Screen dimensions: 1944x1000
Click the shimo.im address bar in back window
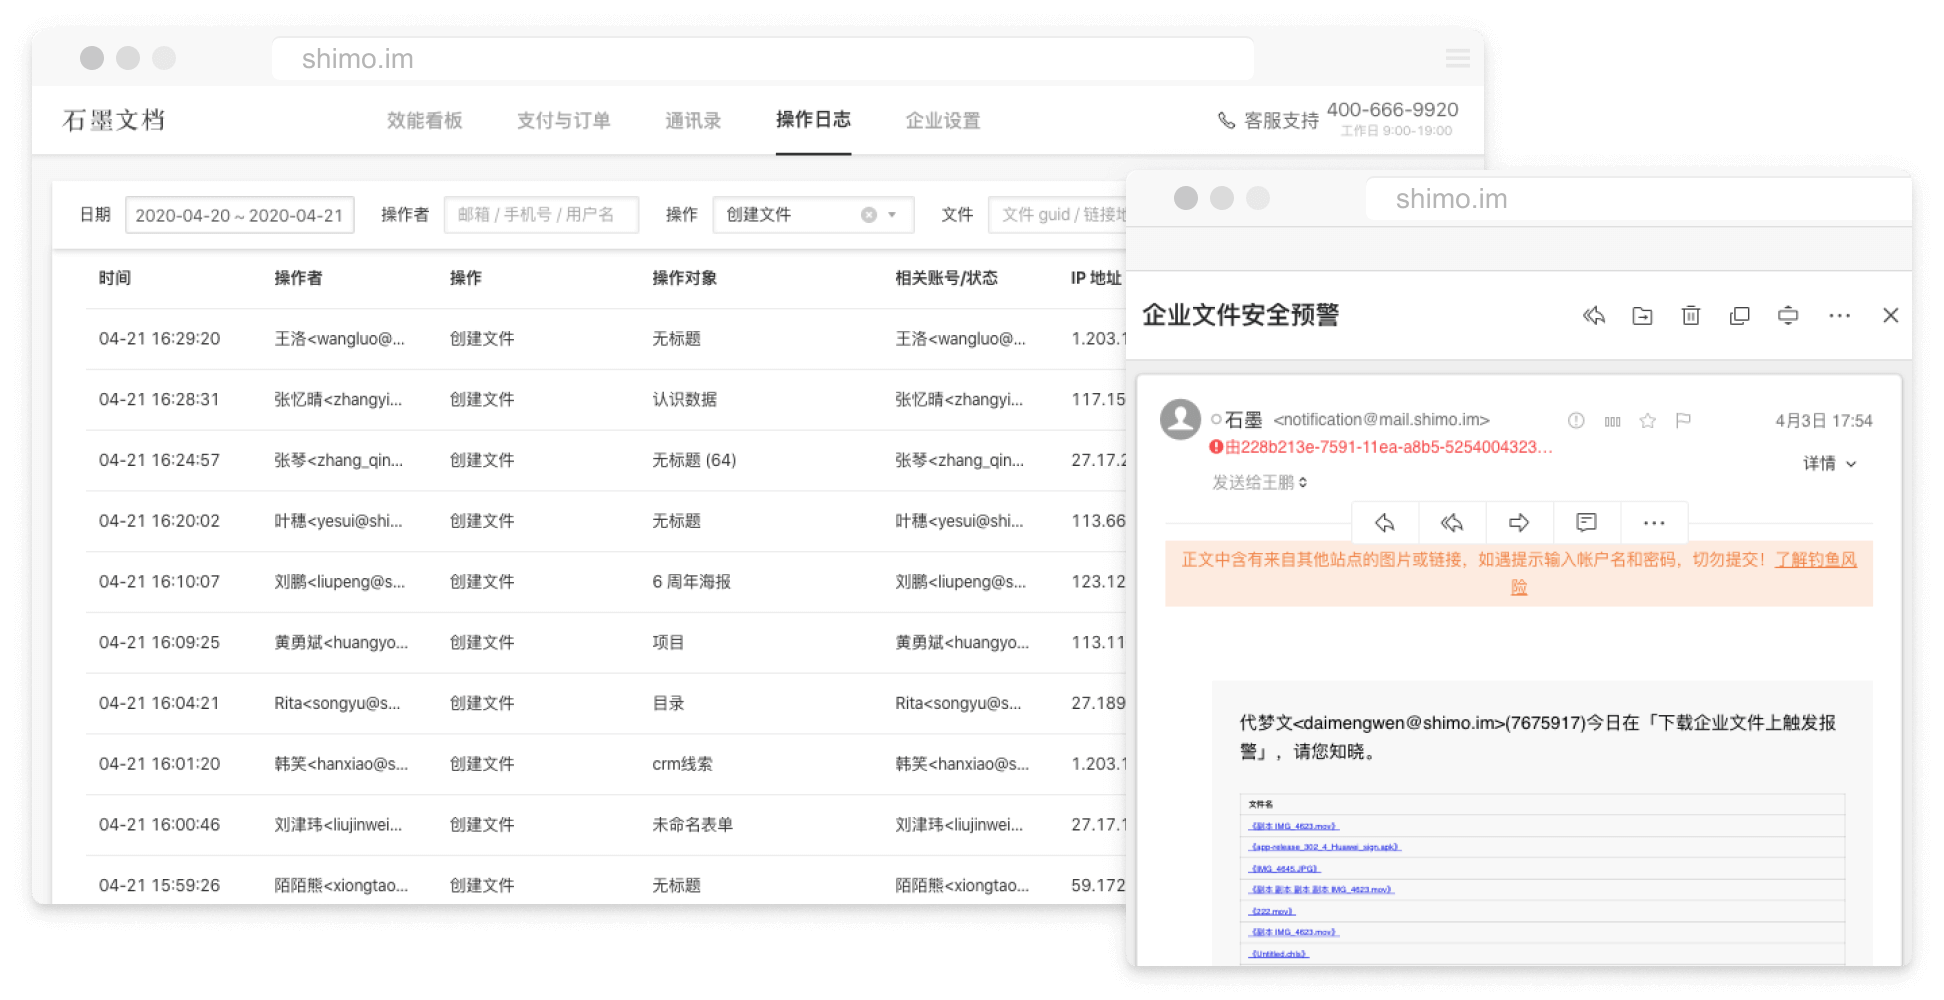[x=762, y=59]
